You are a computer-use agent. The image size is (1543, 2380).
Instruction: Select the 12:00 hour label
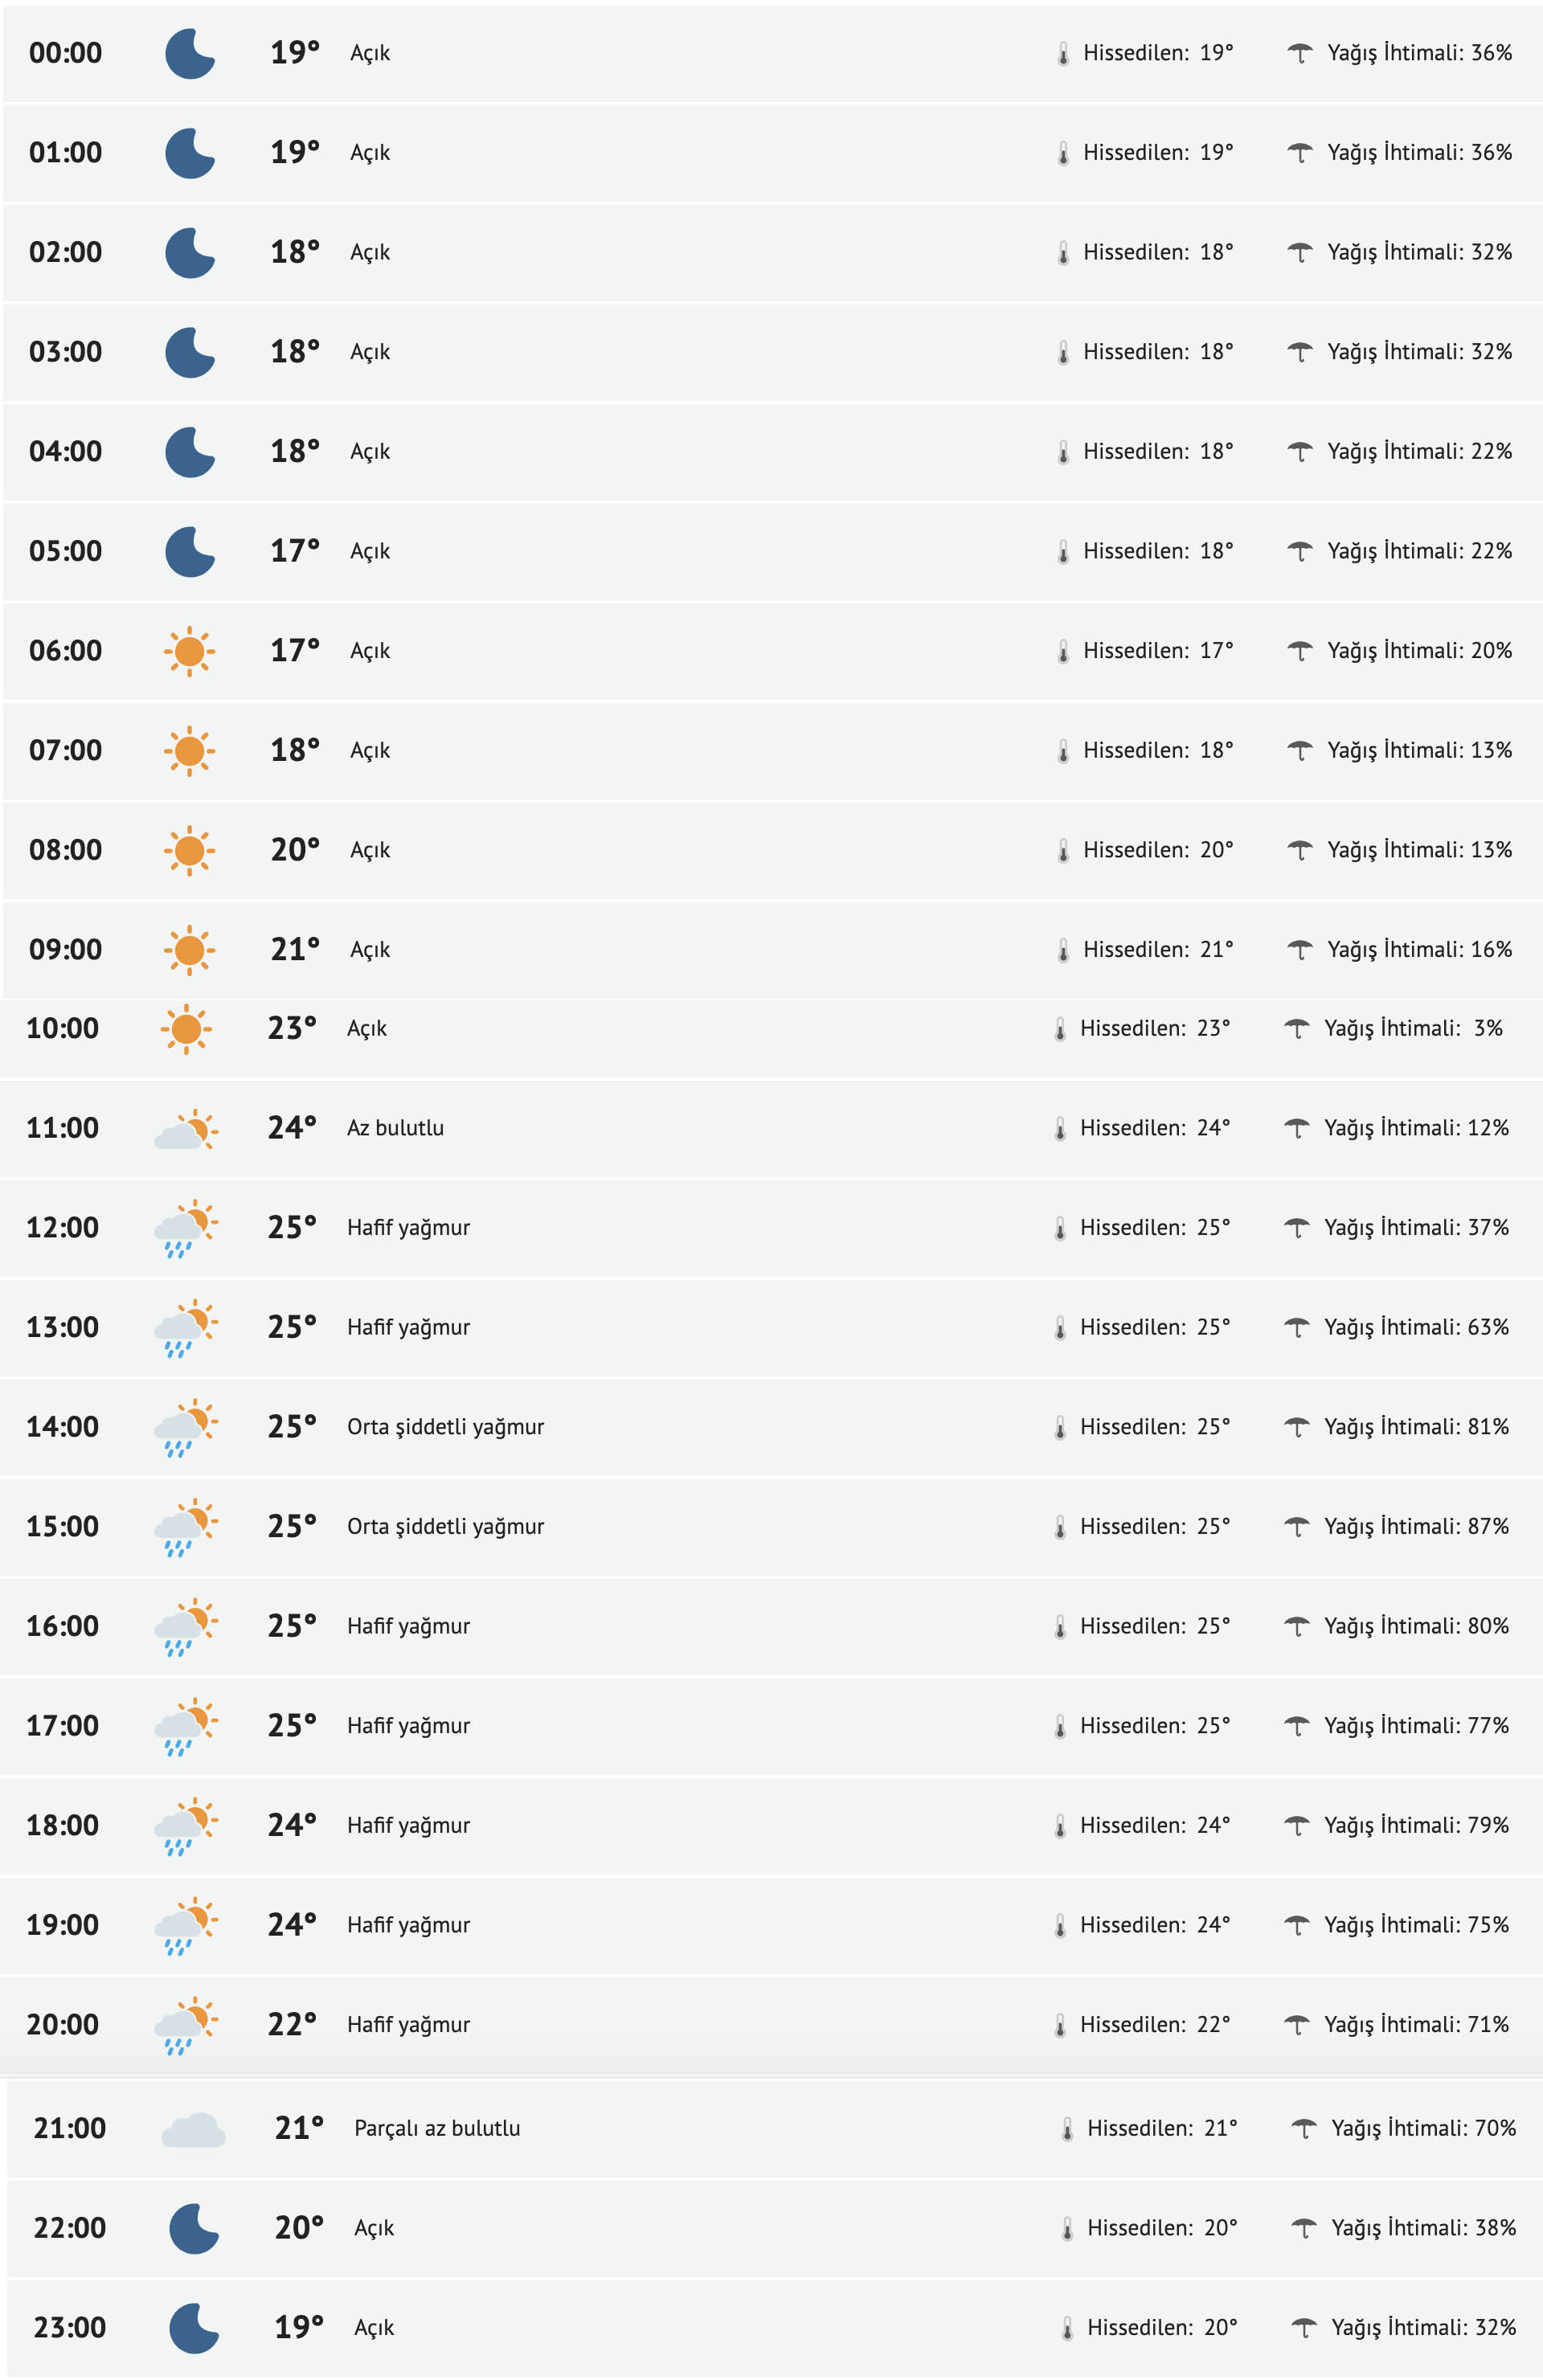click(62, 1227)
